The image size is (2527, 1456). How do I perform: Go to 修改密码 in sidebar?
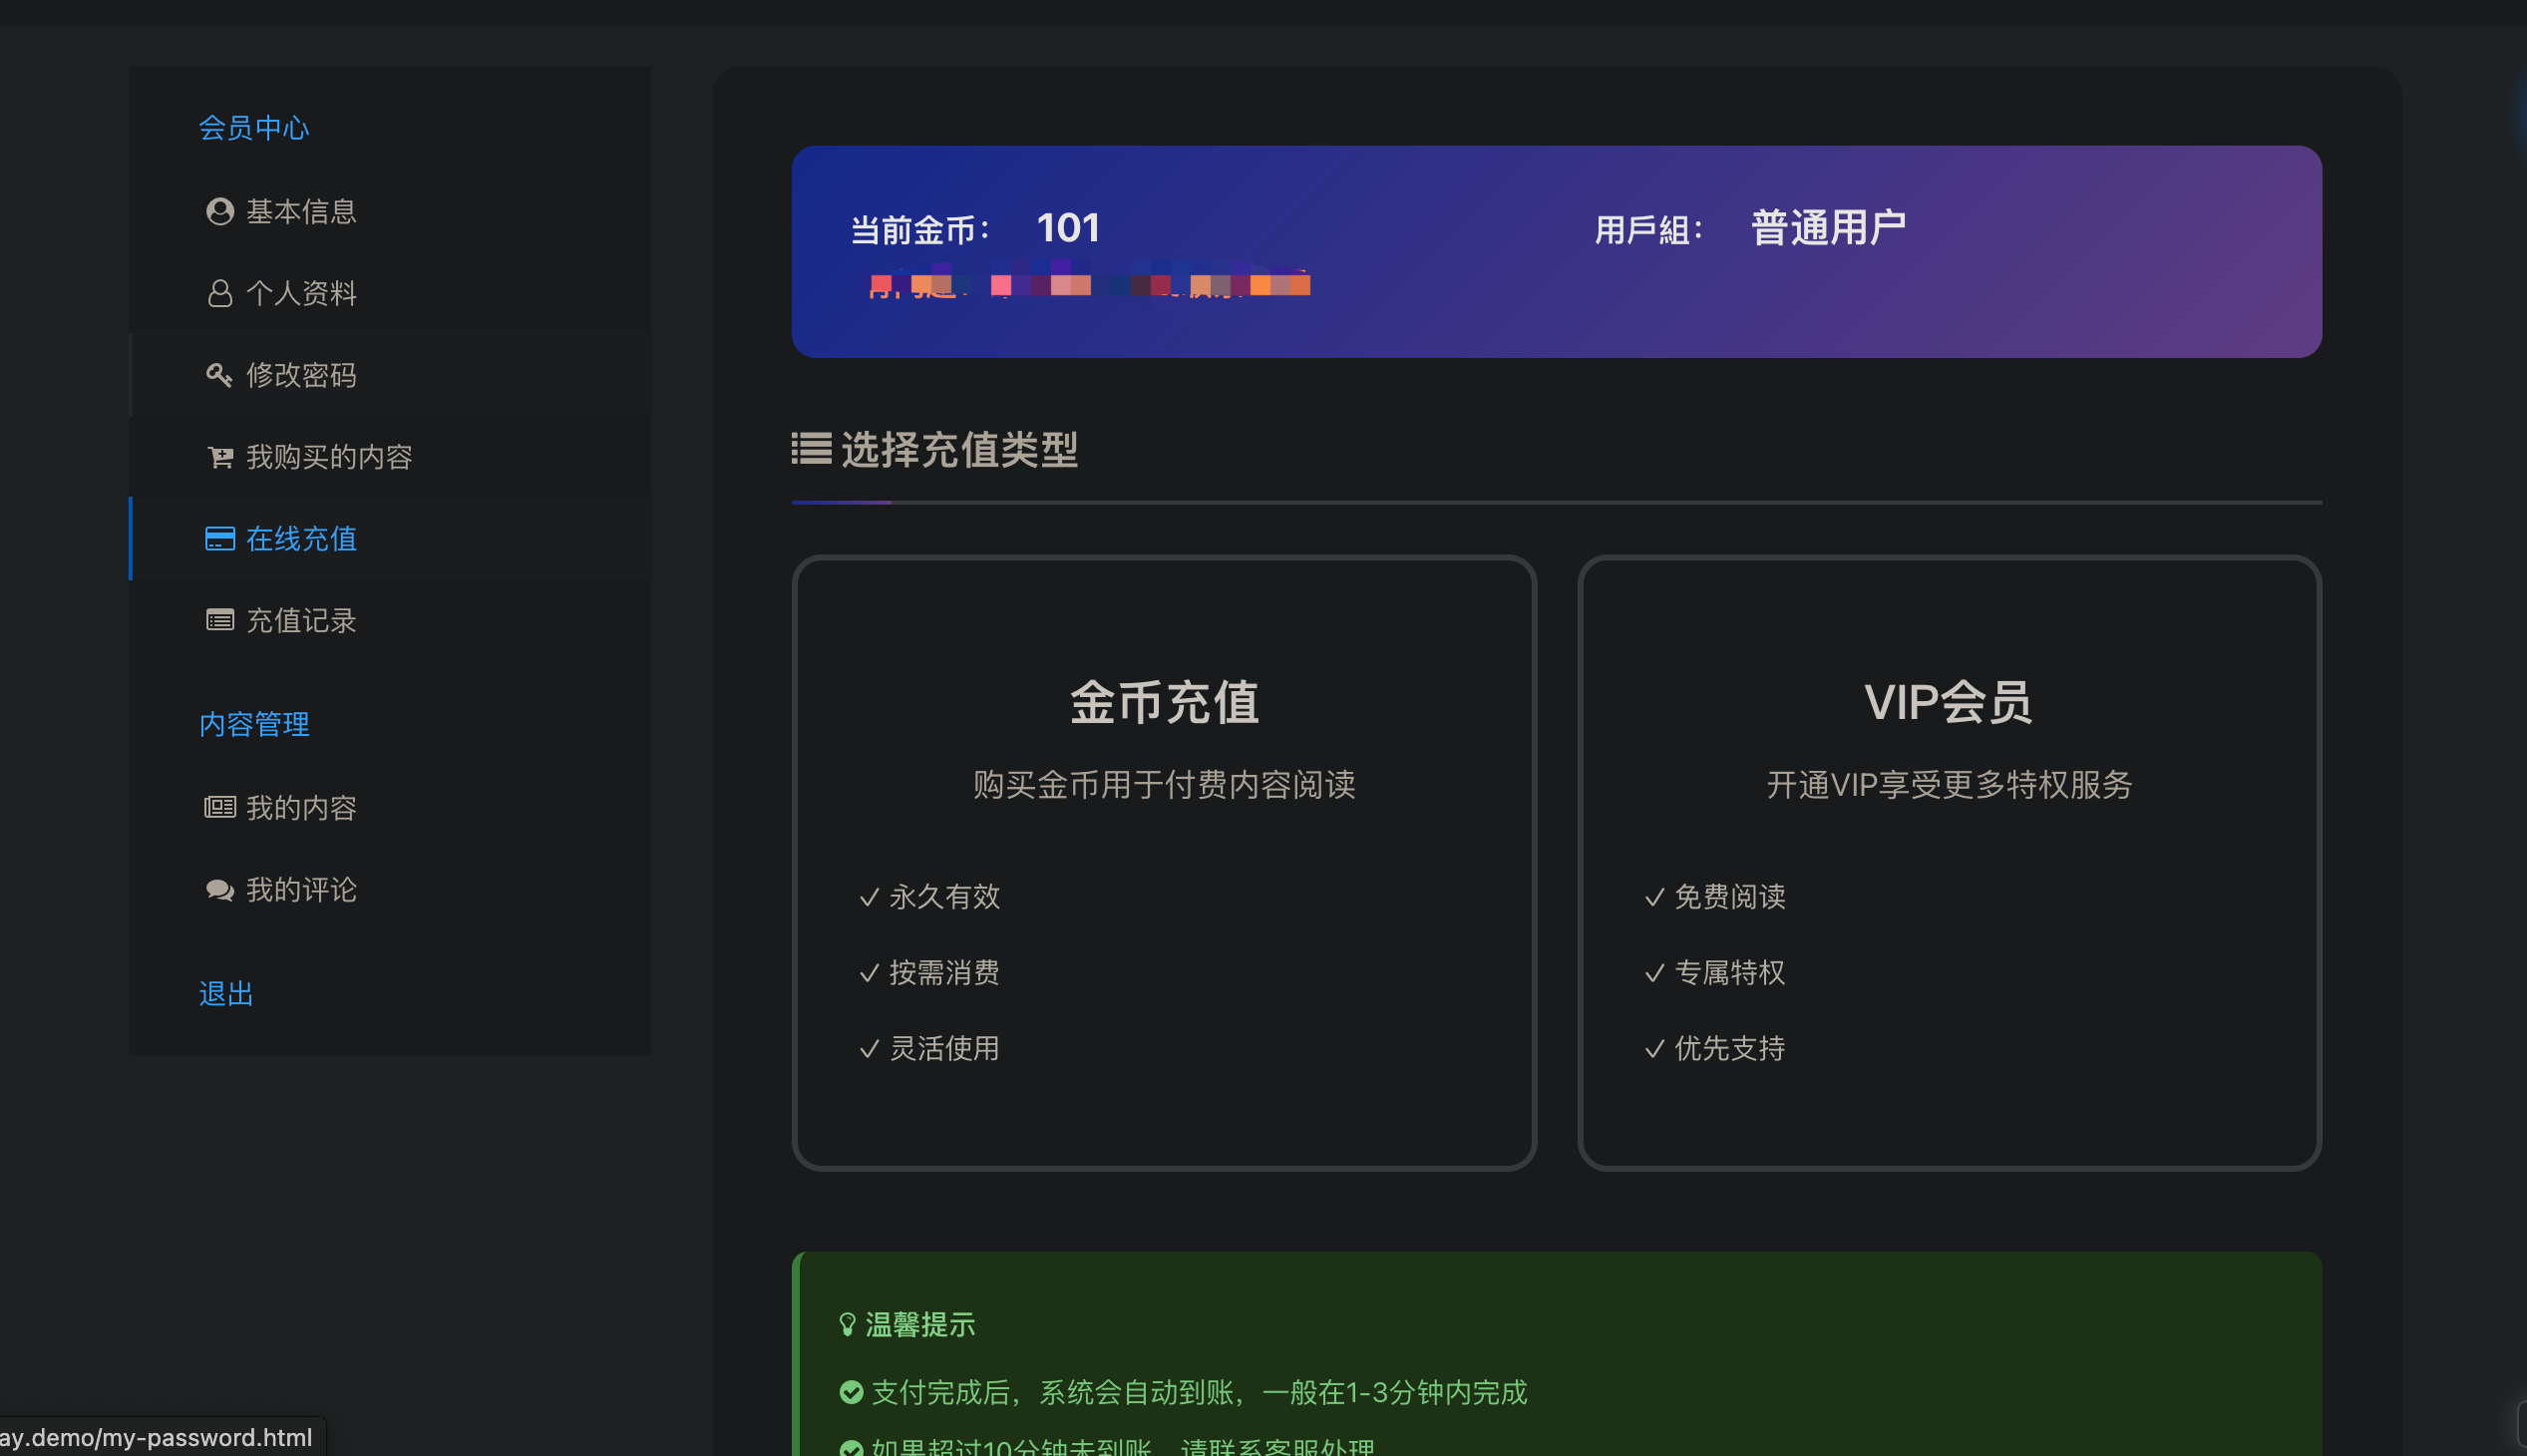(x=301, y=375)
